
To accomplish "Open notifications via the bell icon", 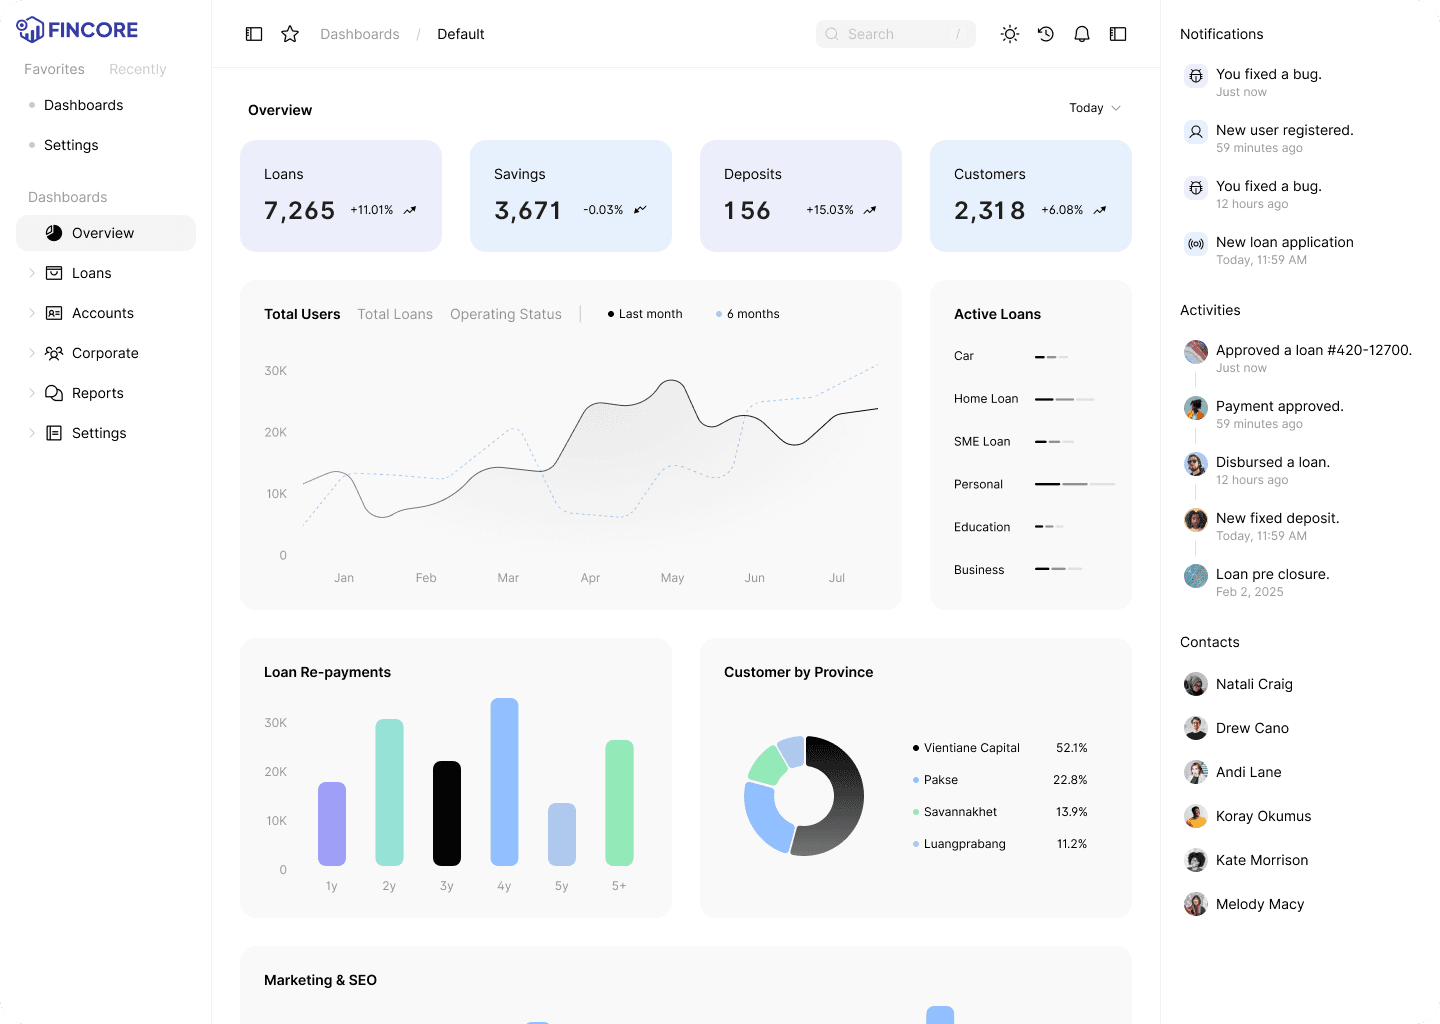I will 1081,33.
